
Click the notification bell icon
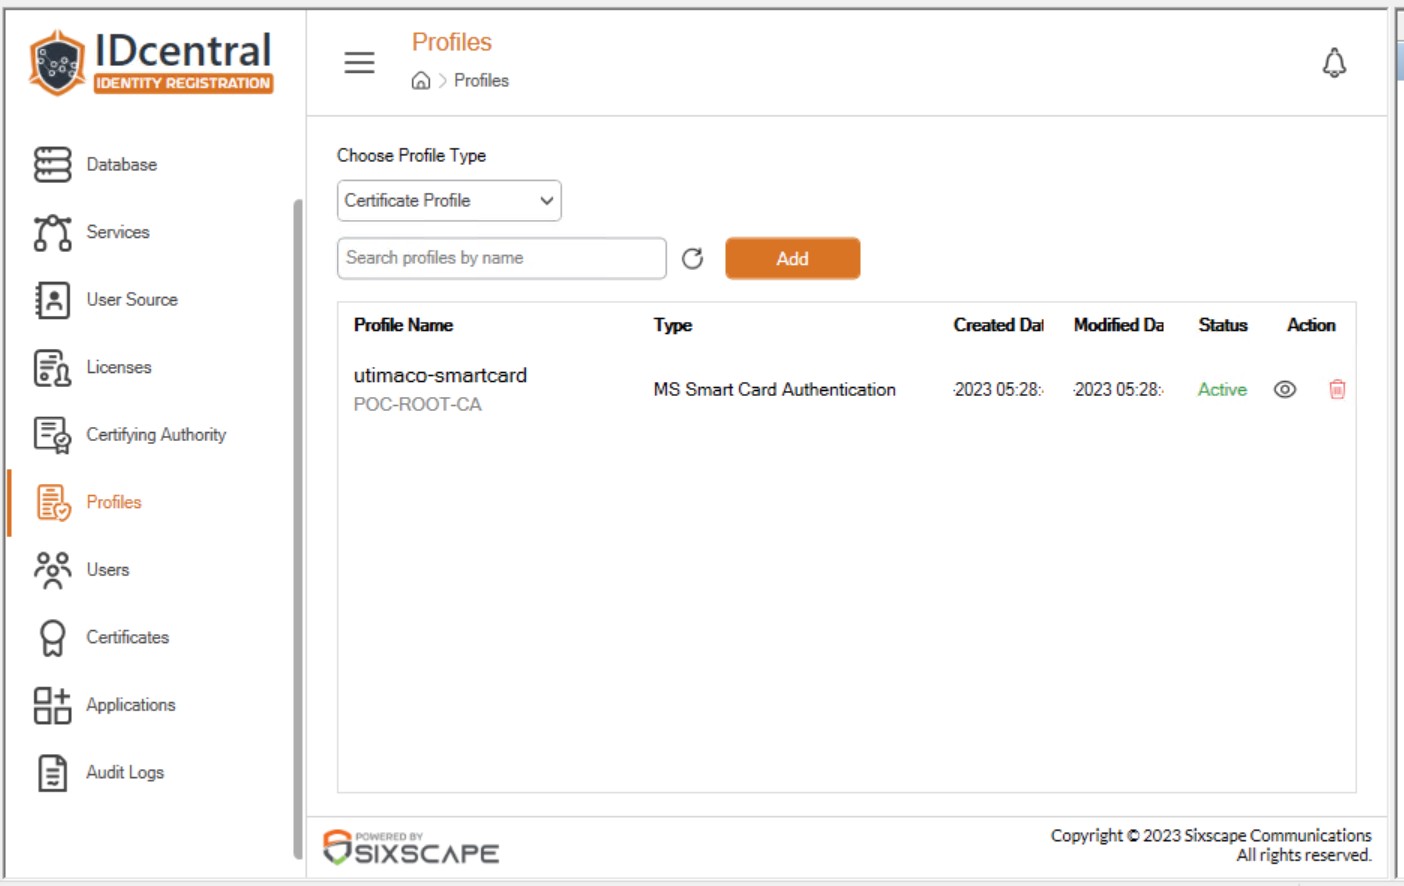(x=1334, y=63)
